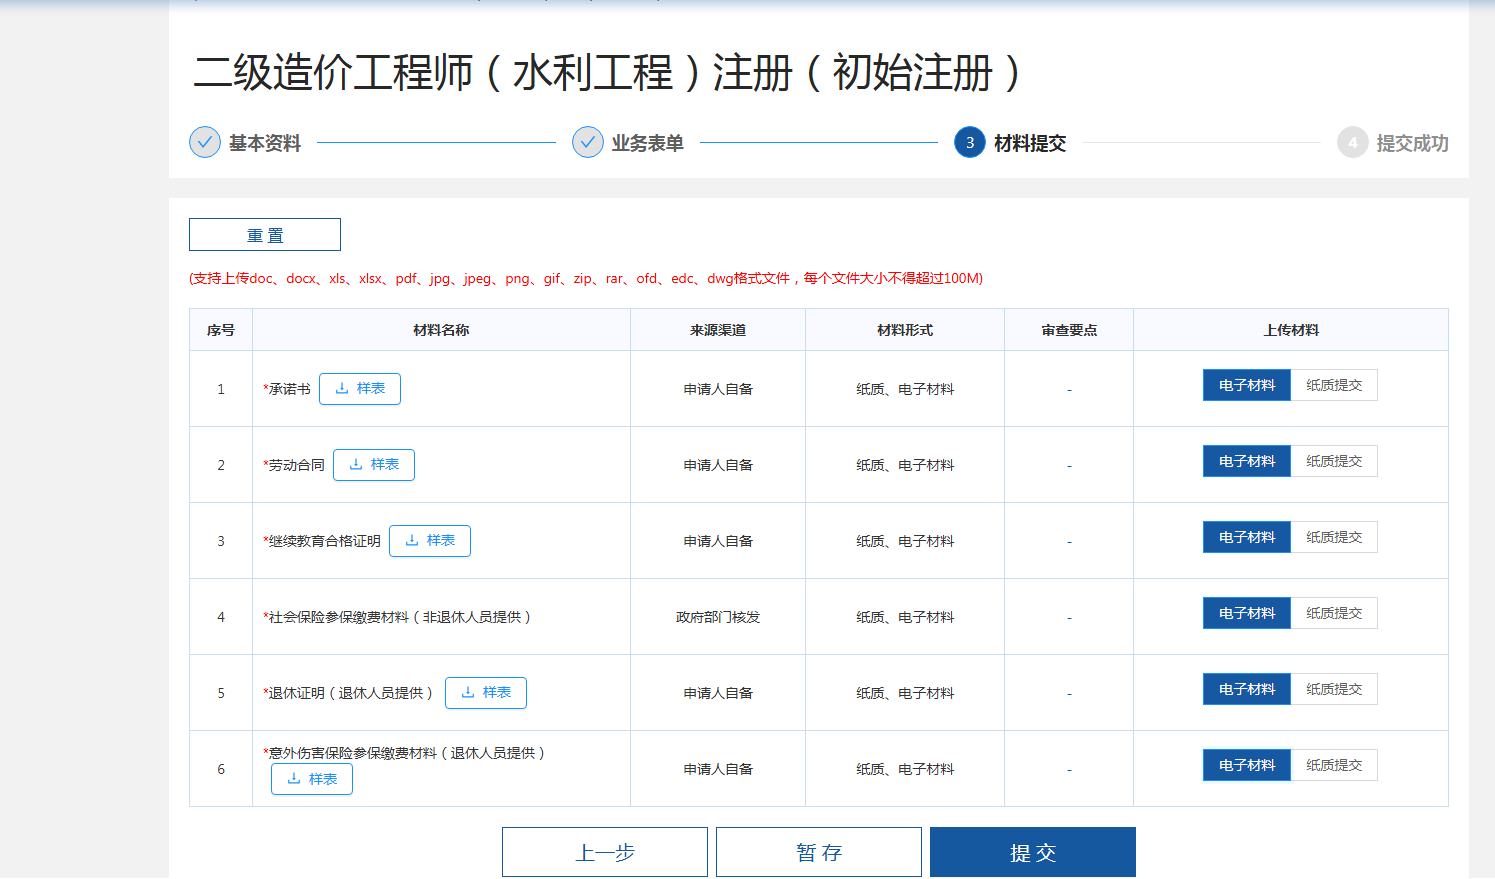
Task: Go to the 提交成功 step label
Action: [1412, 144]
